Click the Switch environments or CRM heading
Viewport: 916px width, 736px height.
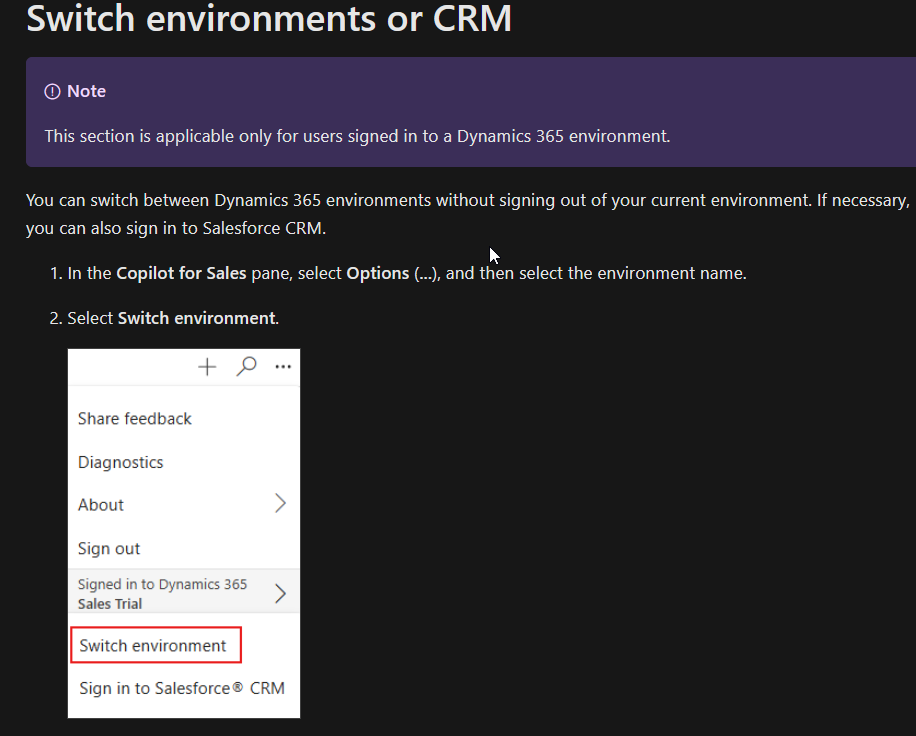pyautogui.click(x=269, y=19)
